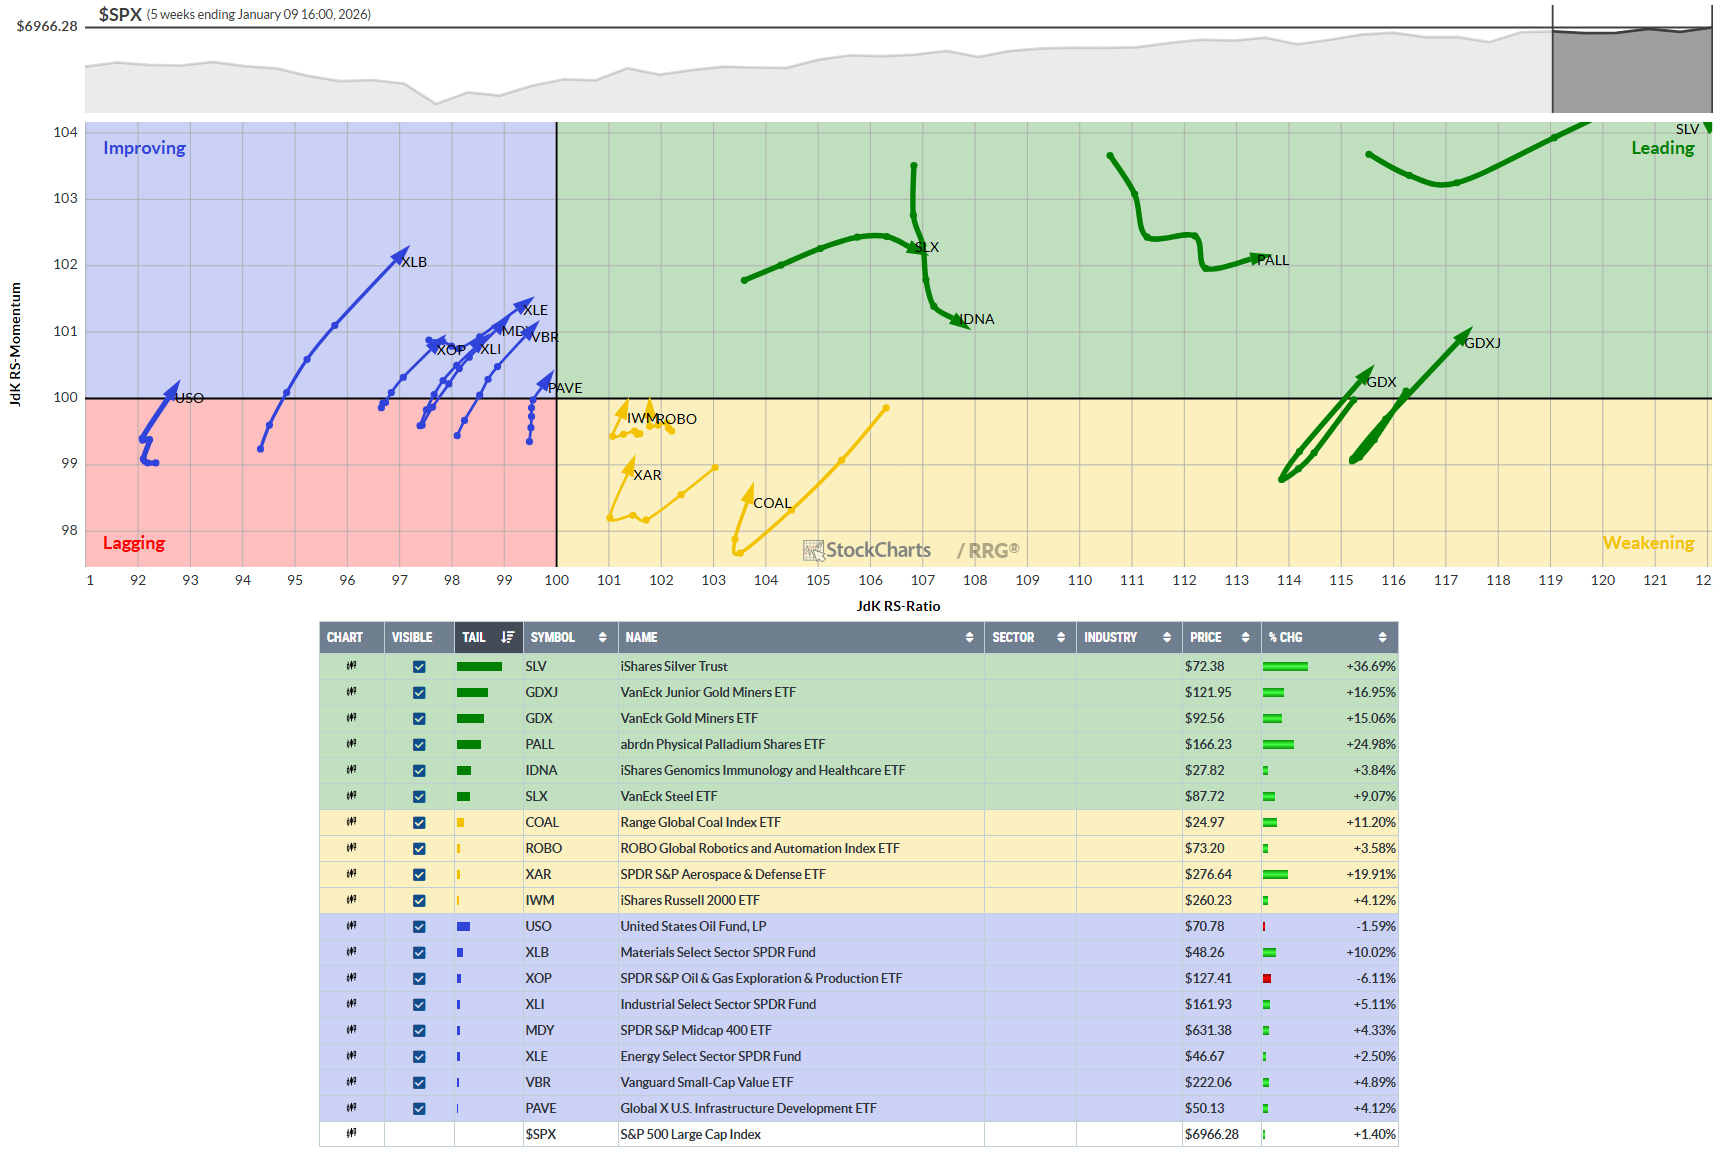
Task: Click chart icon in IWM row
Action: pos(351,900)
